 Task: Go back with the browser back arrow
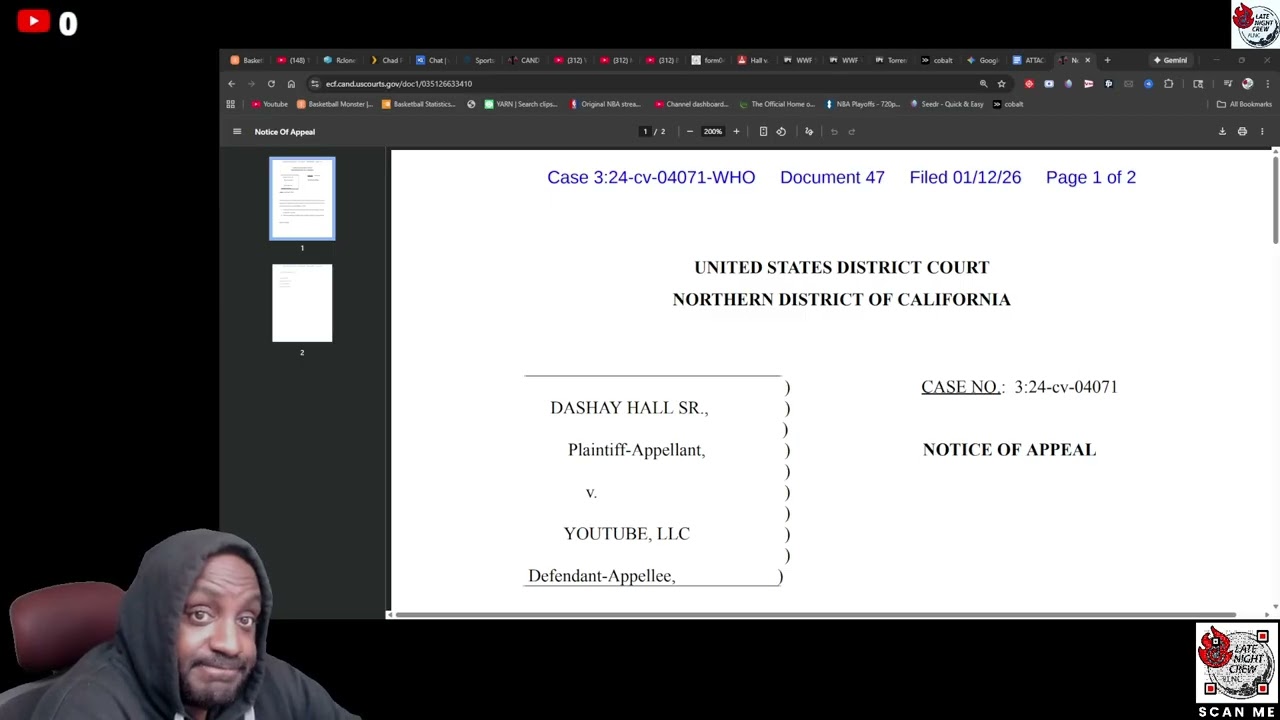pos(231,84)
